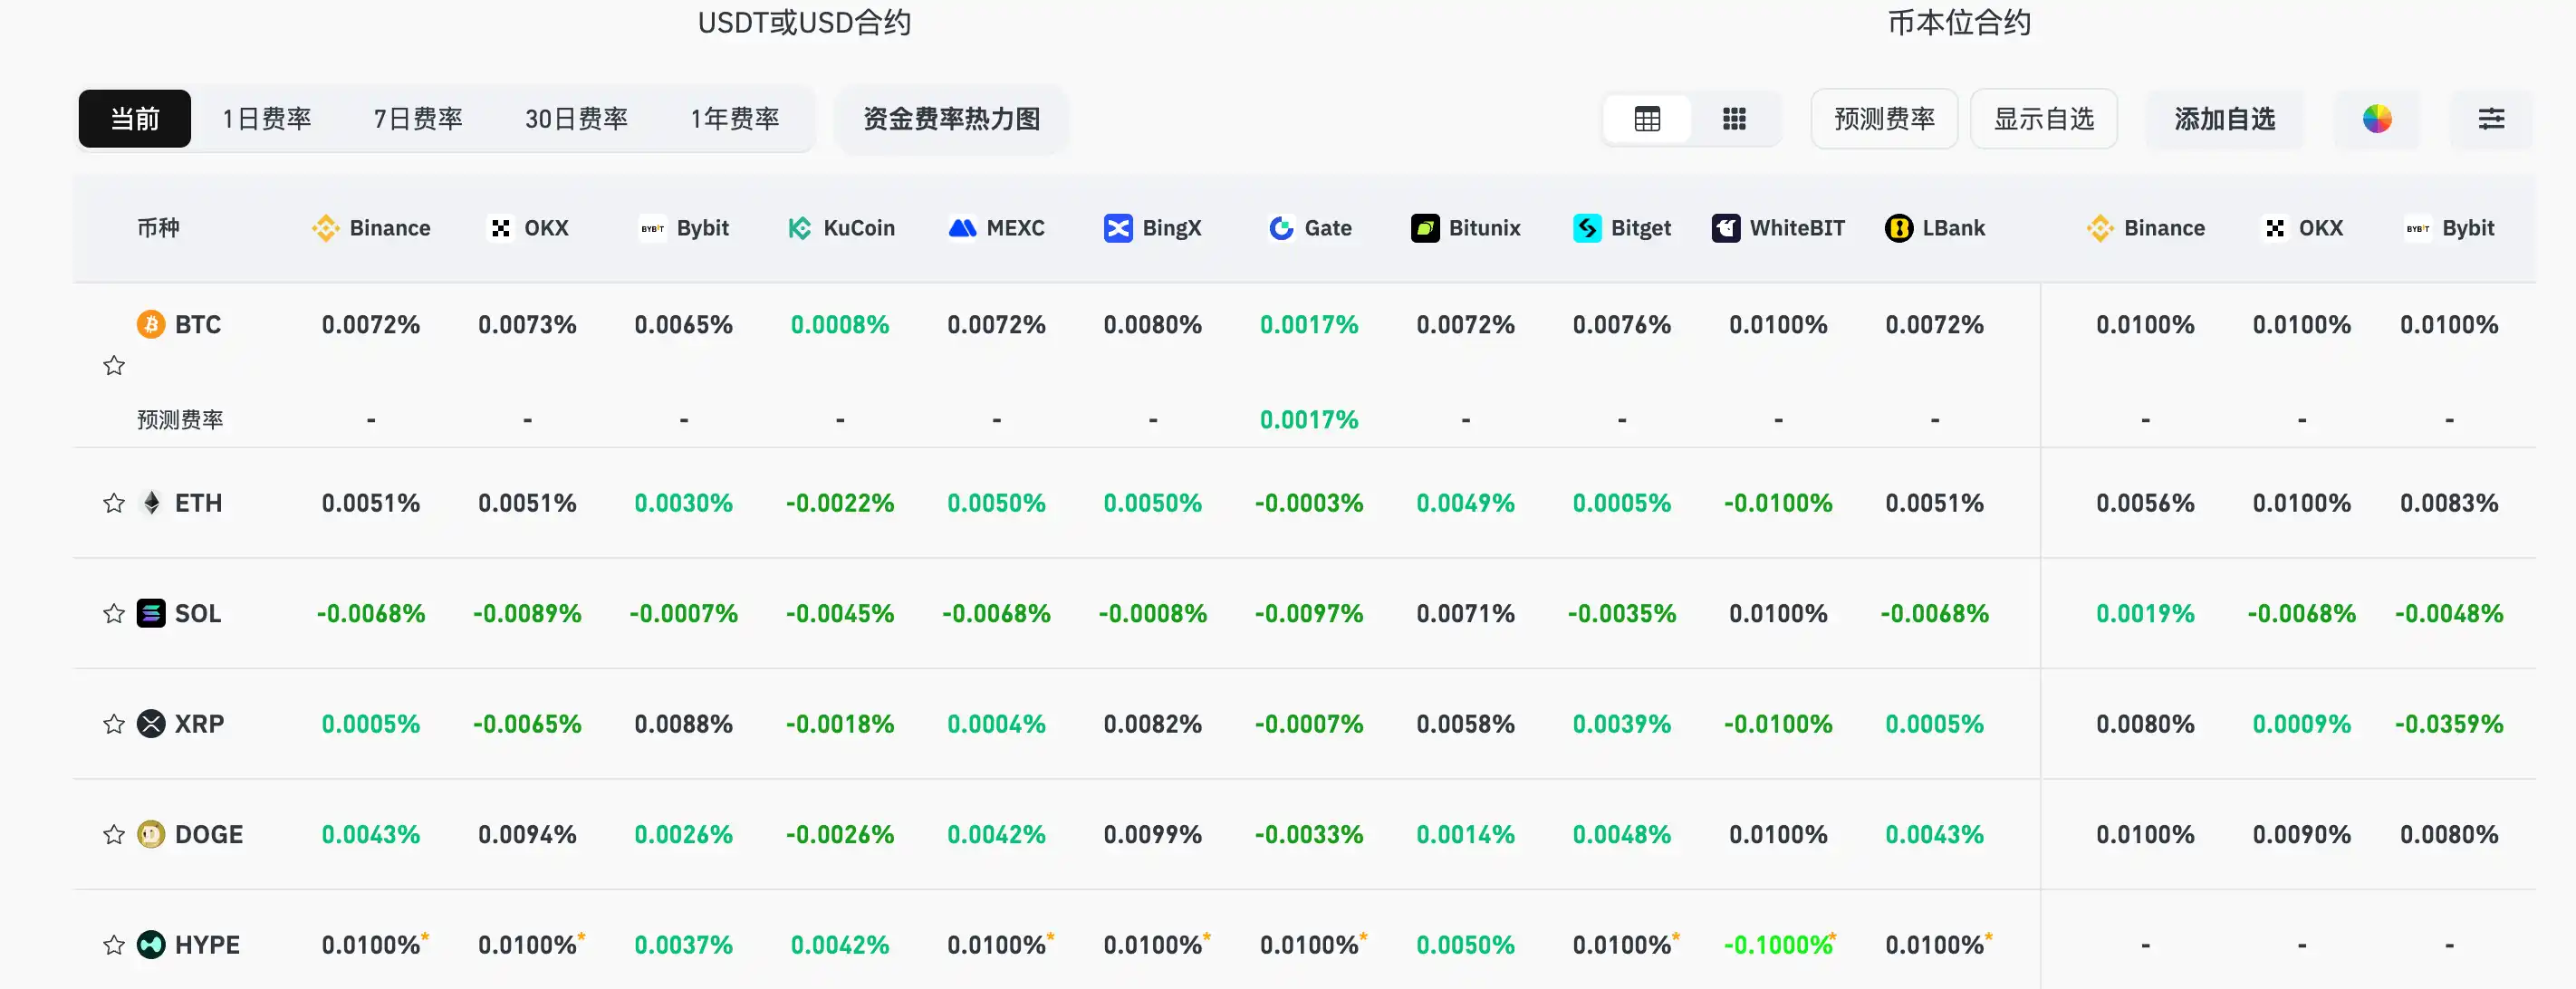Viewport: 2576px width, 989px height.
Task: Click SOL Bitunix rate 0.0071%
Action: pyautogui.click(x=1465, y=613)
